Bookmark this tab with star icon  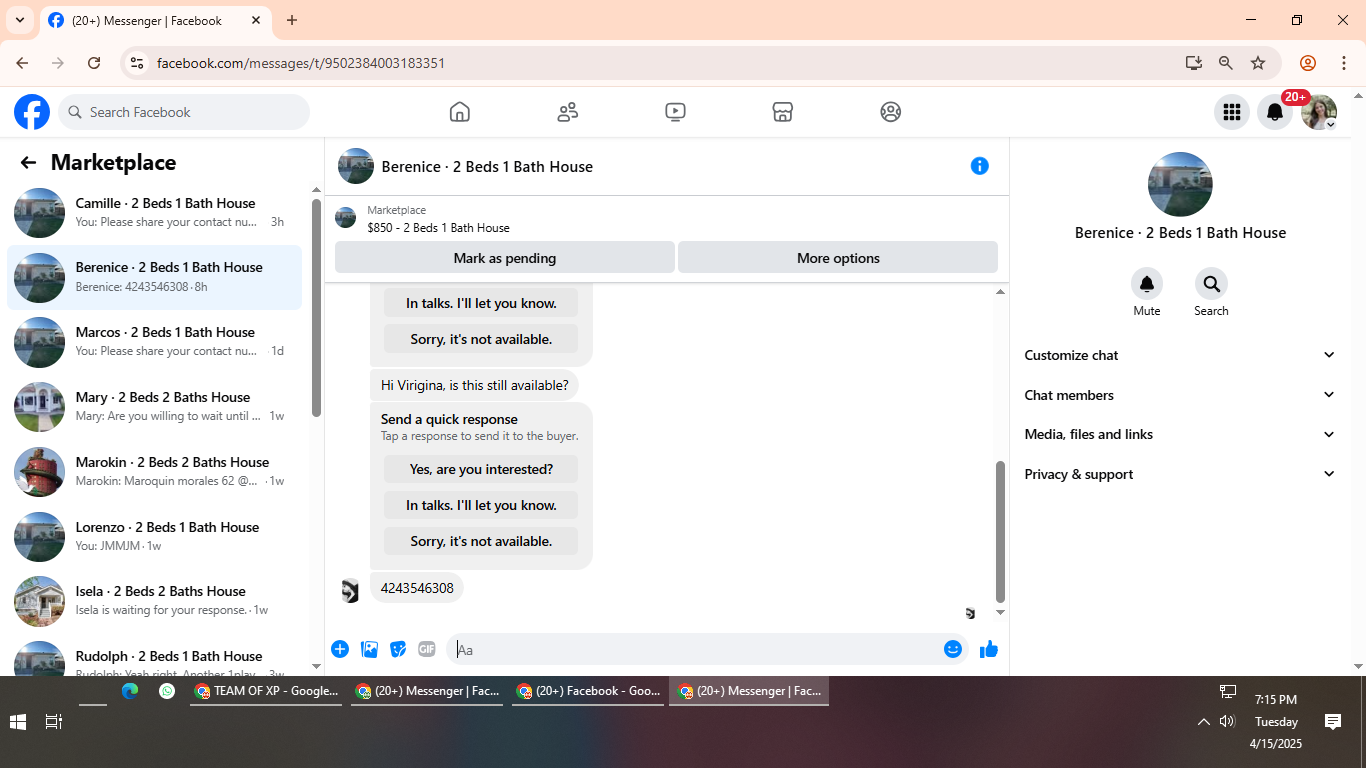click(x=1258, y=63)
